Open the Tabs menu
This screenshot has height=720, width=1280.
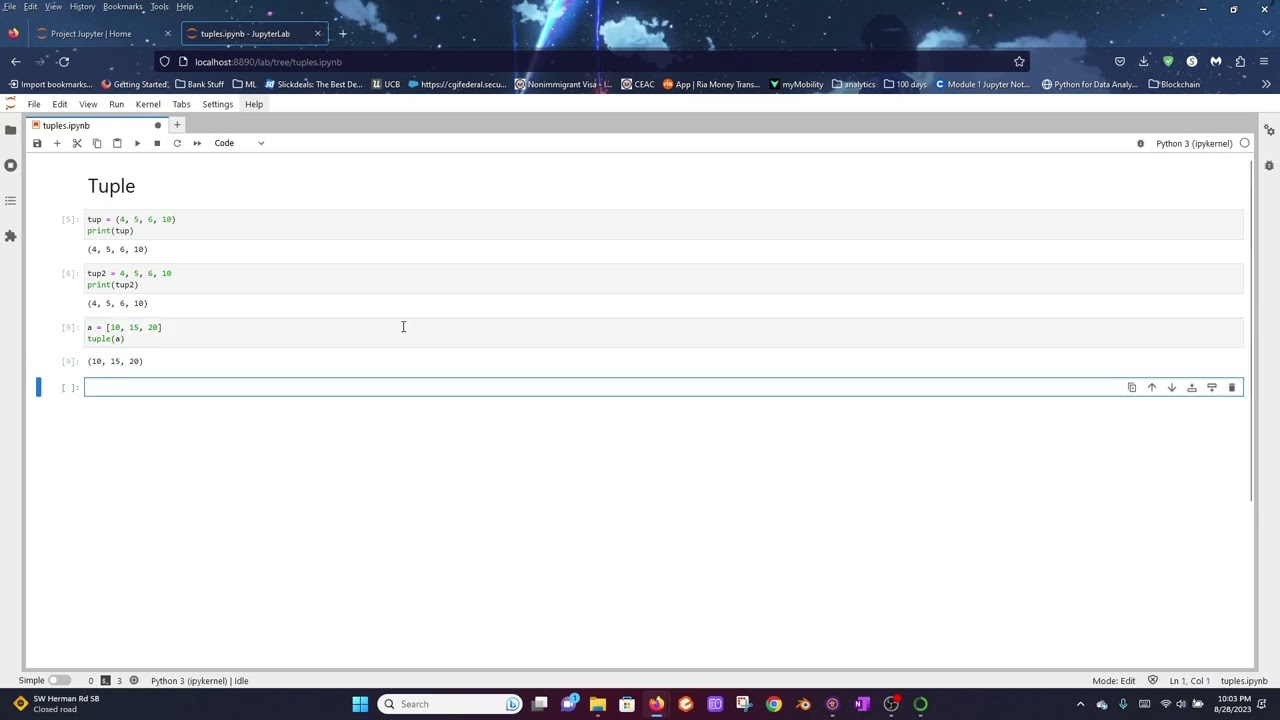tap(181, 104)
